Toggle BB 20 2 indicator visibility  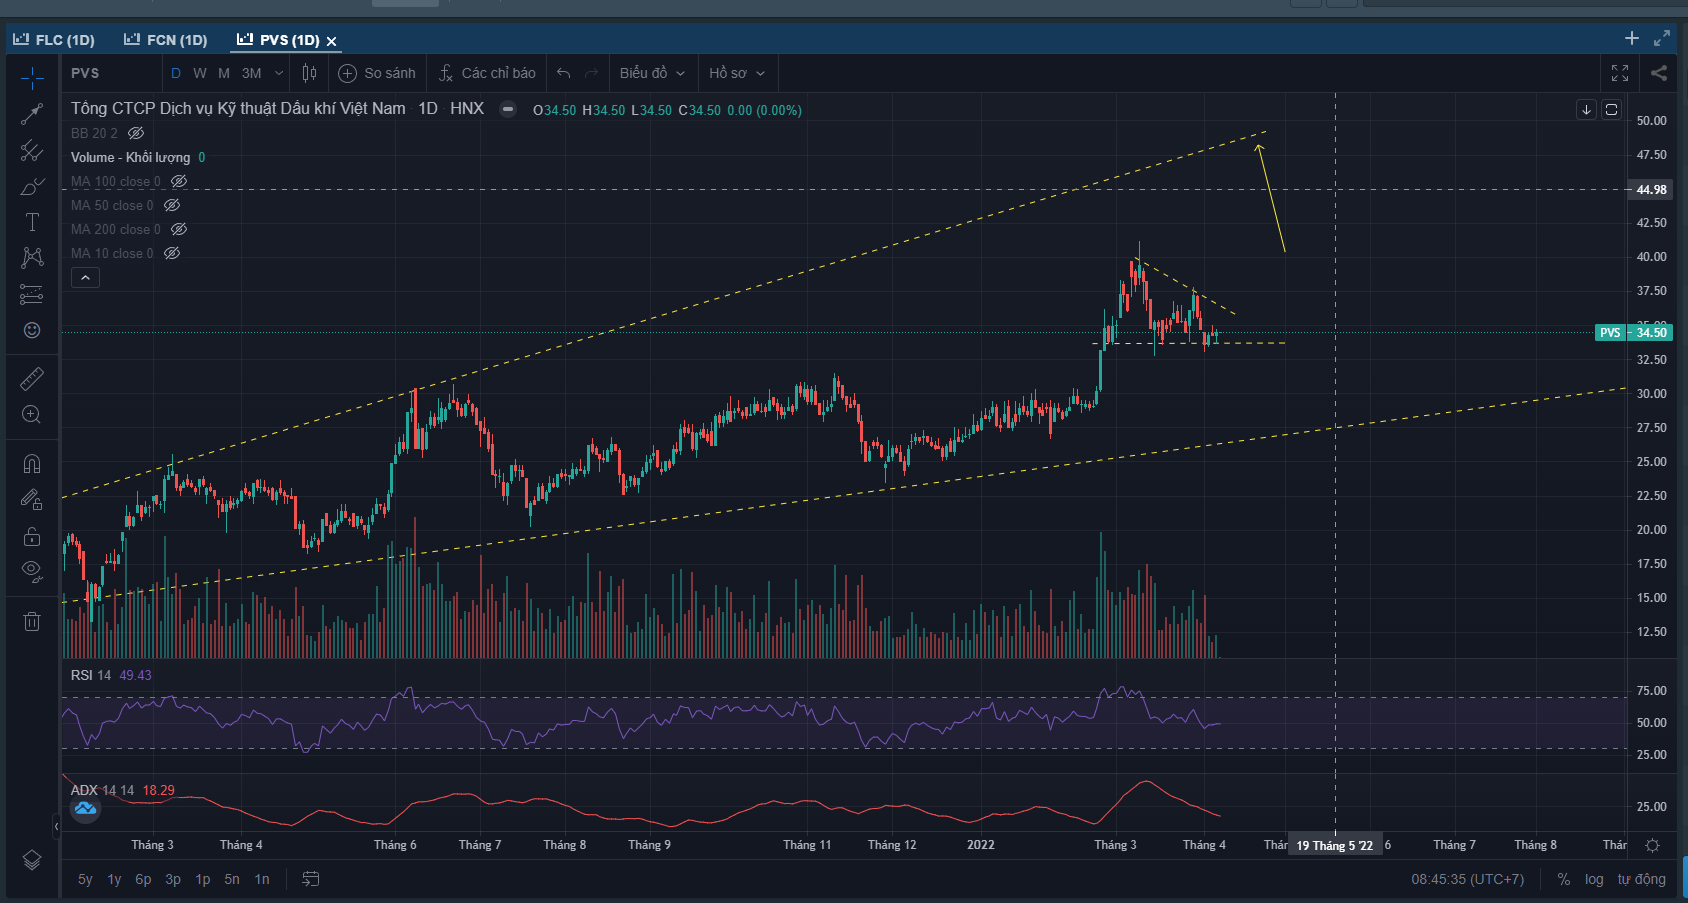(136, 133)
